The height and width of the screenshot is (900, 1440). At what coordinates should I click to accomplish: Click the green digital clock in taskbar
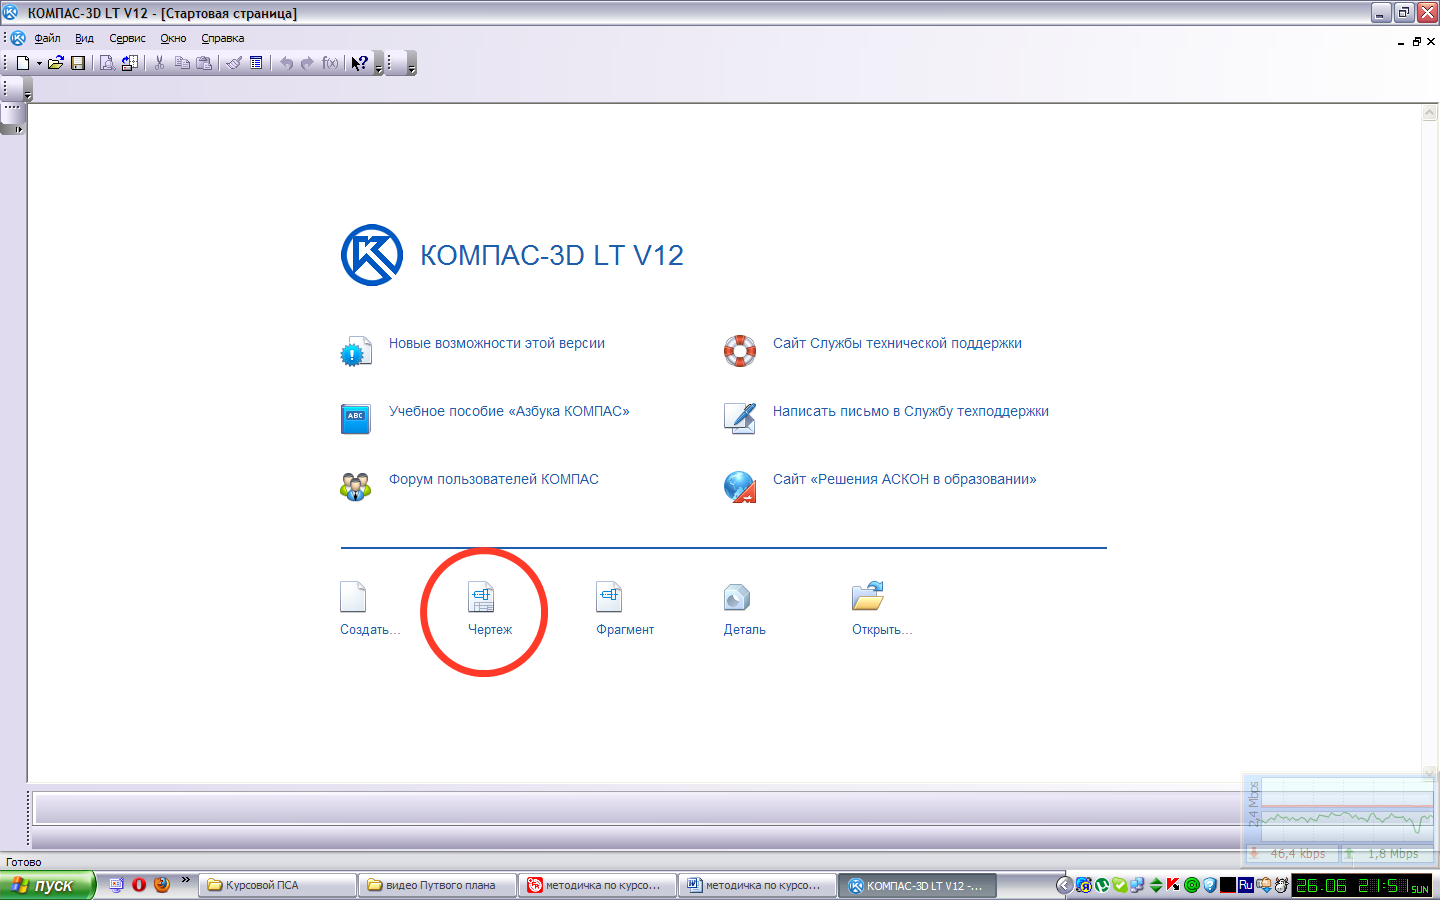tap(1364, 886)
